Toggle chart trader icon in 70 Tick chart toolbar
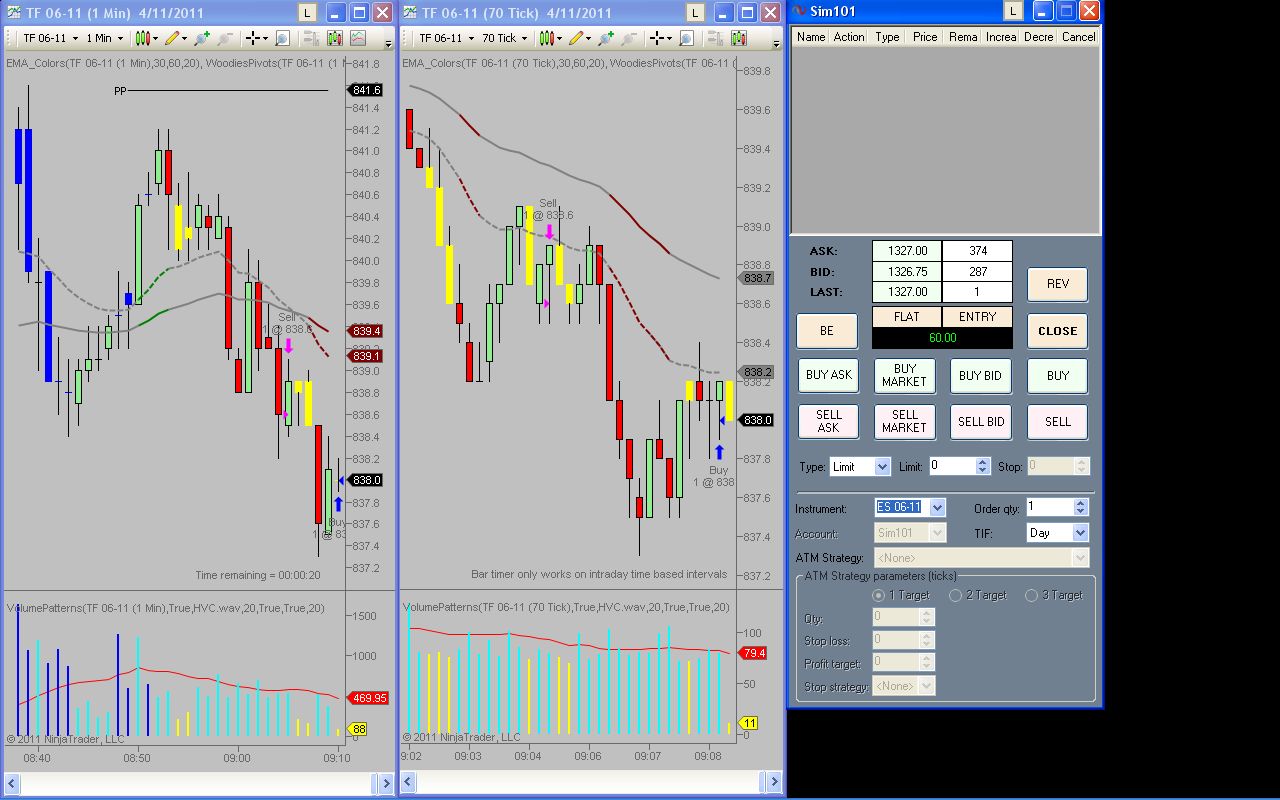Screen dimensions: 1280x800 (714, 38)
